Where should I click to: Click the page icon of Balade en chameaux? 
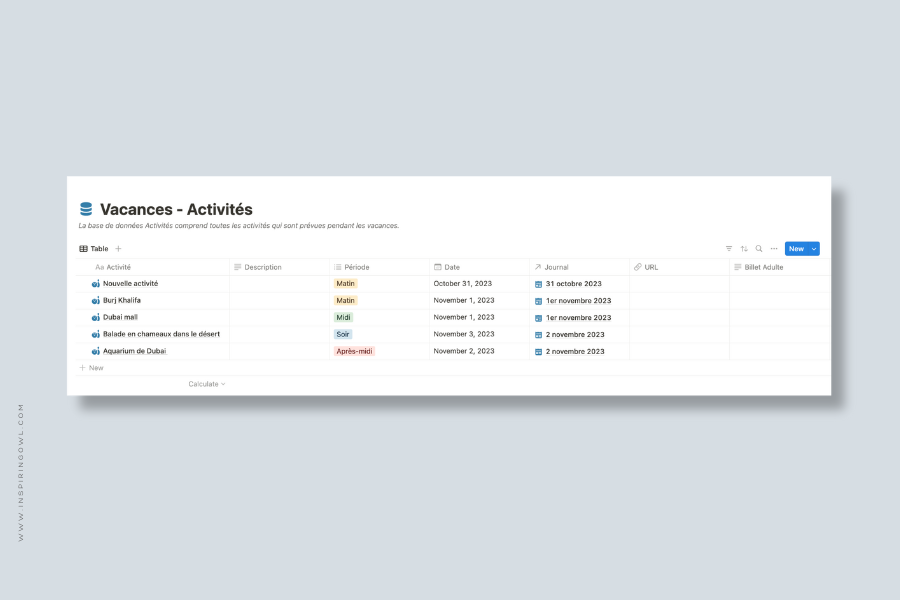(95, 334)
